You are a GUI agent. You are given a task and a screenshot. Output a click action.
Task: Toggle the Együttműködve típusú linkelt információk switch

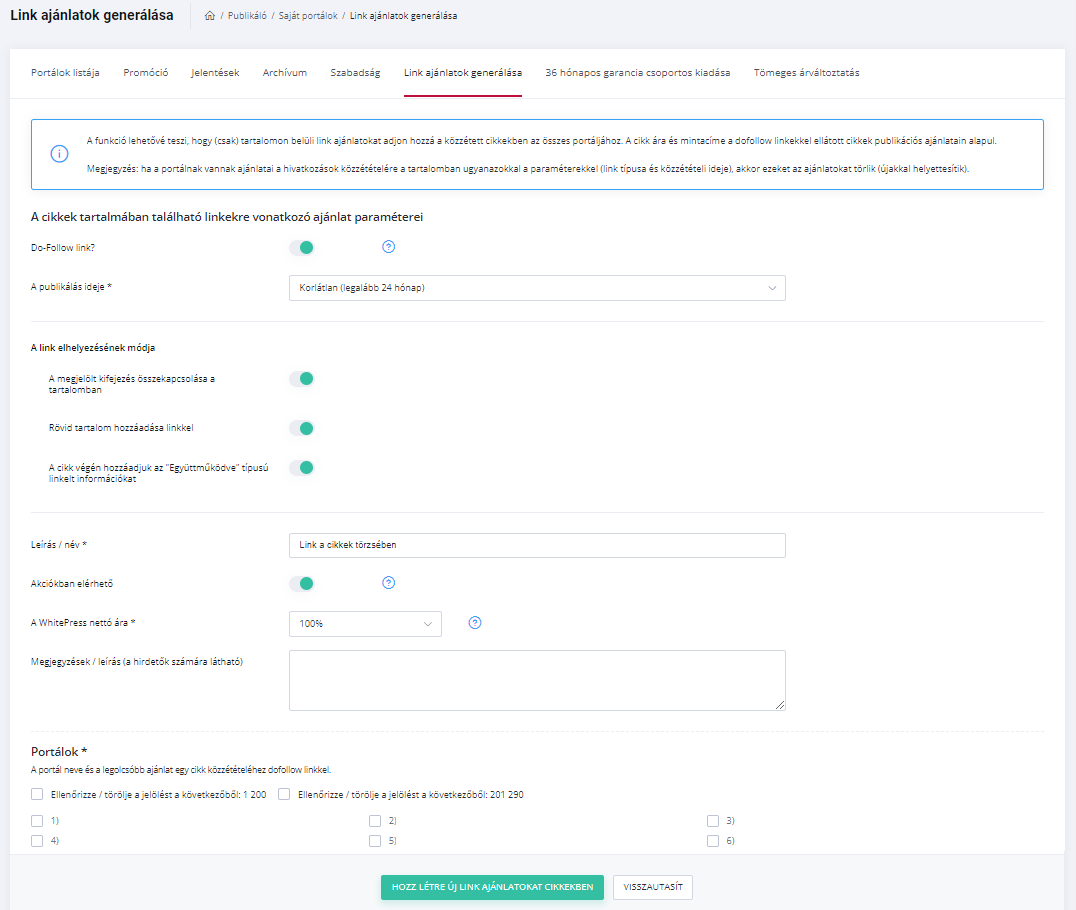click(x=301, y=468)
